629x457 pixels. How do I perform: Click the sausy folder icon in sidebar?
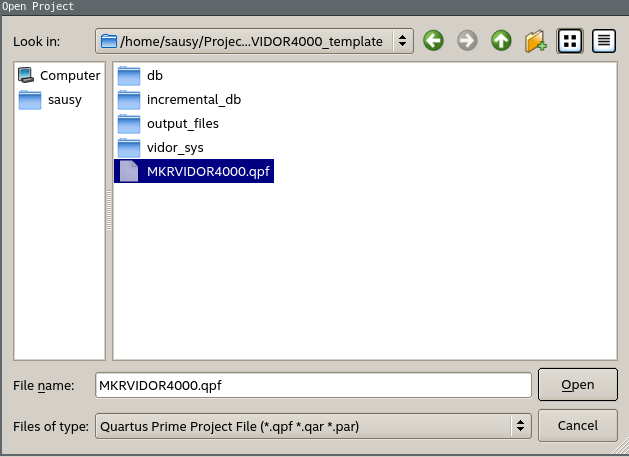[x=30, y=100]
